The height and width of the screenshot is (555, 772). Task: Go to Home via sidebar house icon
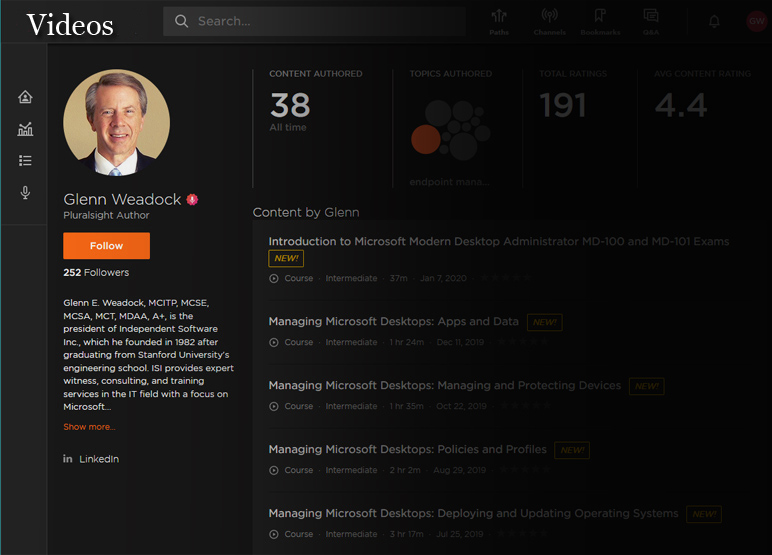(25, 97)
